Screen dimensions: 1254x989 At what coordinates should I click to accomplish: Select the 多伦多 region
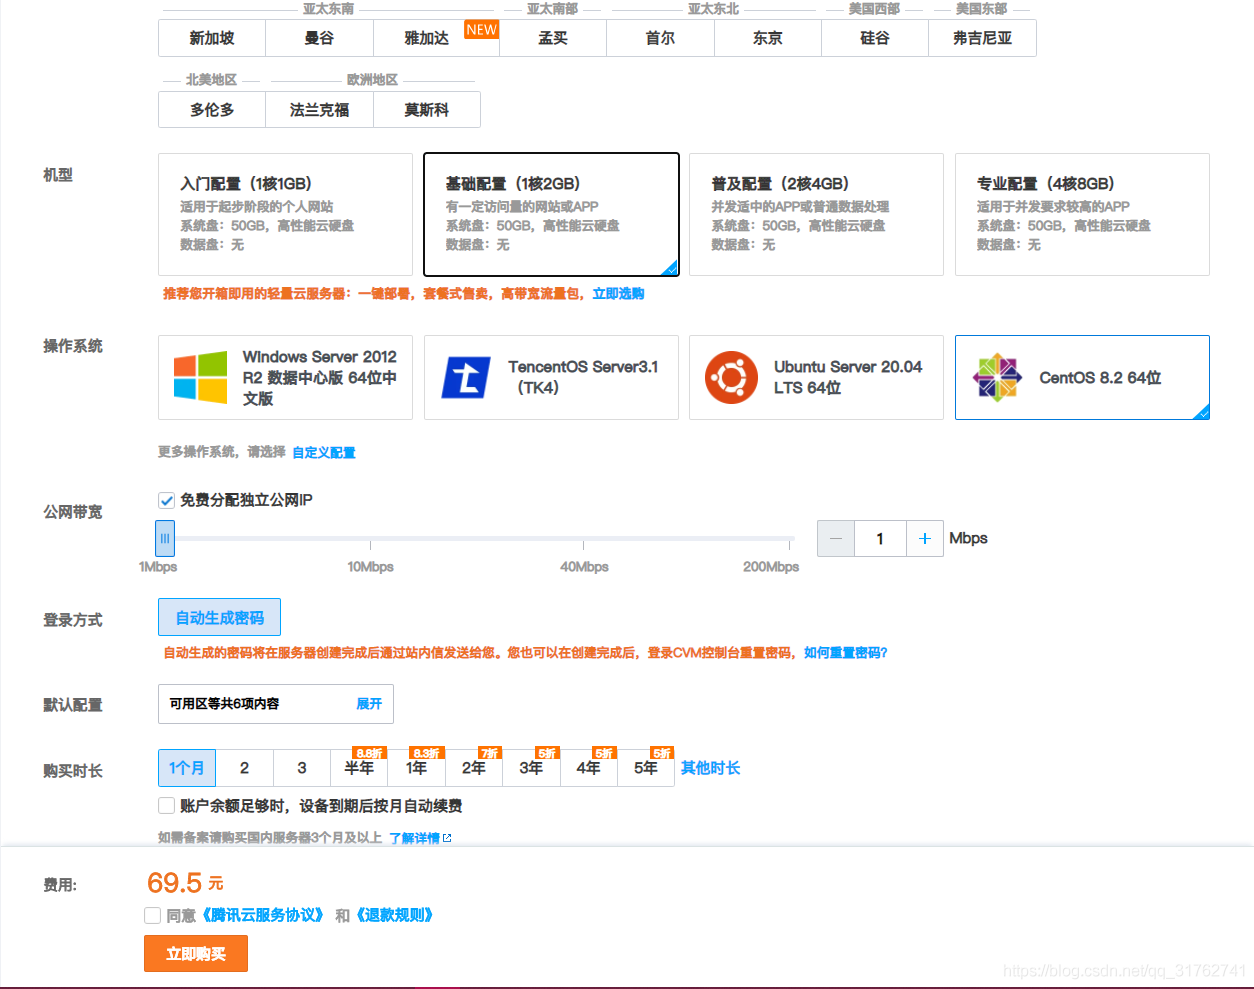(x=212, y=110)
